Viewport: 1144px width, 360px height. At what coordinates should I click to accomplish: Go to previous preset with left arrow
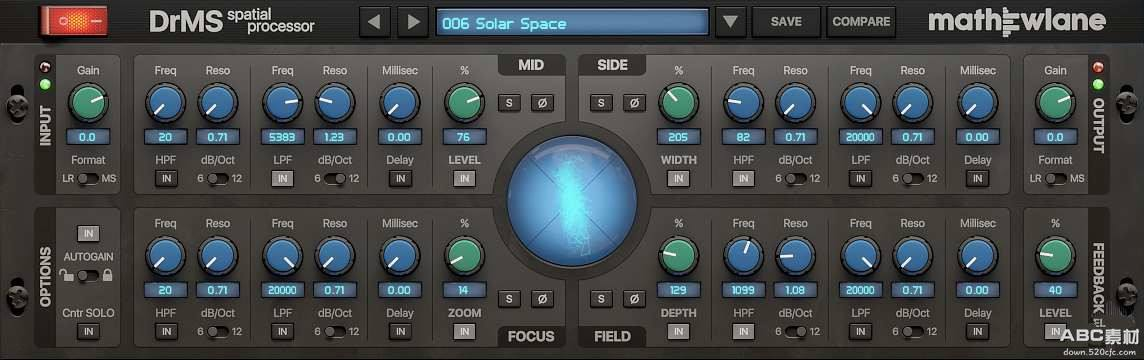374,22
